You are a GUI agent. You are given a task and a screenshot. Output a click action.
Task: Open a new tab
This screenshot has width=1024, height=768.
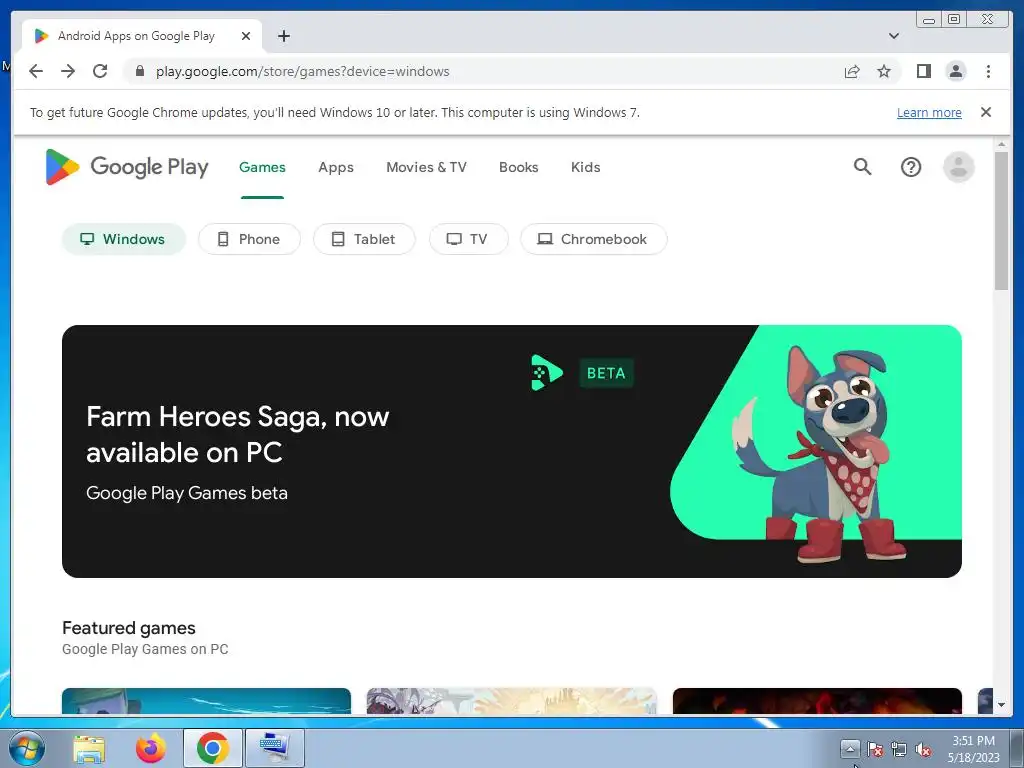click(x=283, y=36)
